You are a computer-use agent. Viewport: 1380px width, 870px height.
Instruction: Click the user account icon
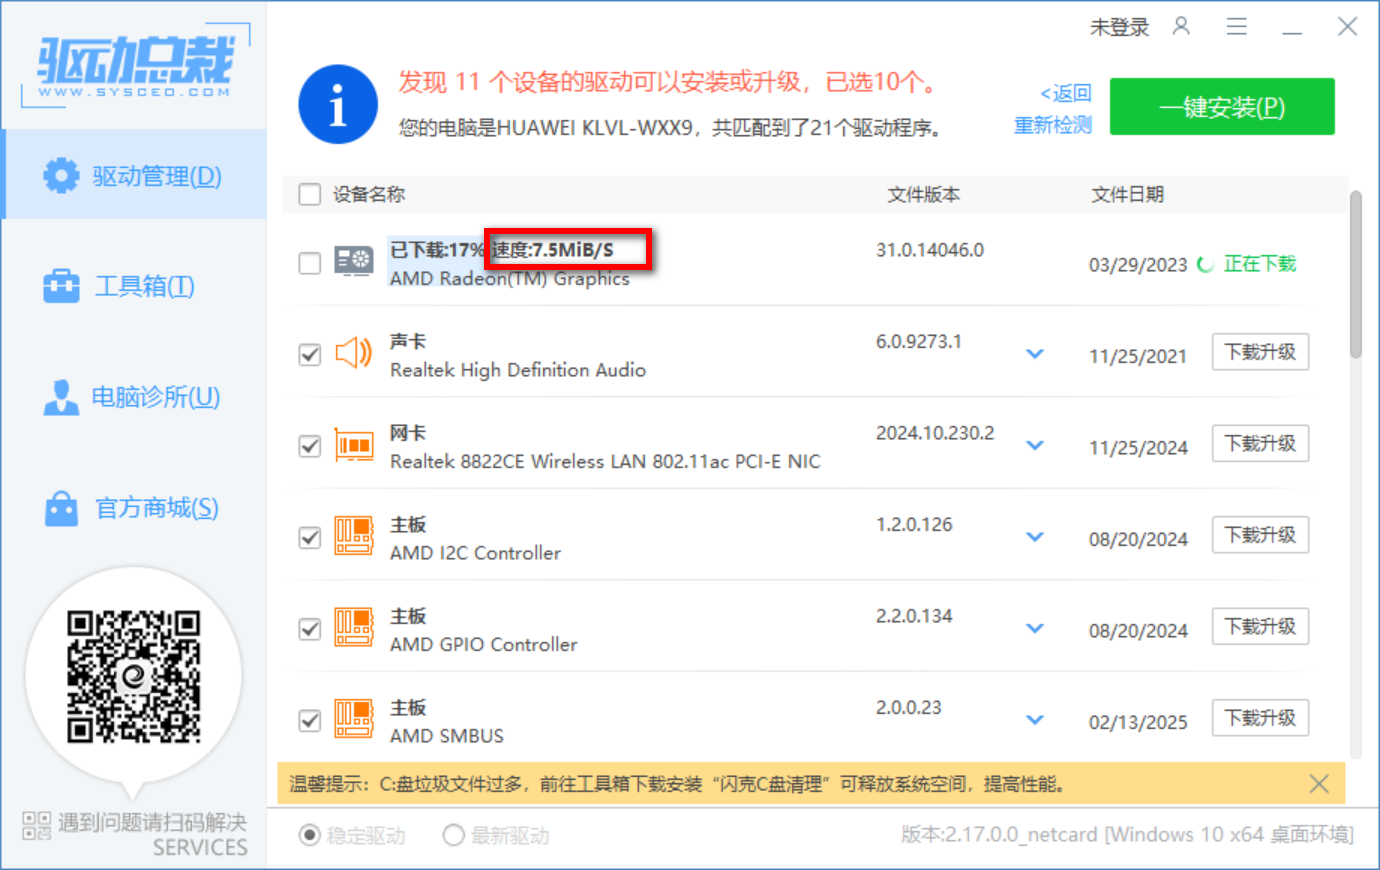tap(1181, 26)
